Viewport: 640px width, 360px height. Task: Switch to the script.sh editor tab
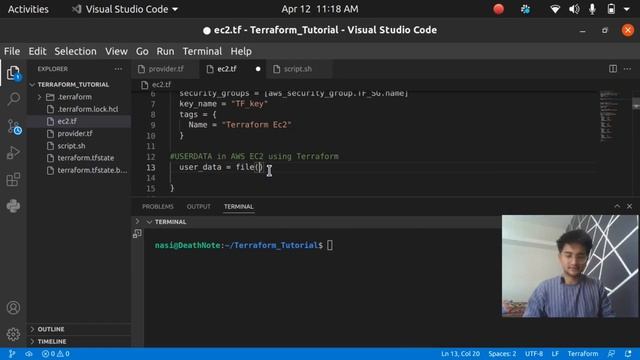298,69
